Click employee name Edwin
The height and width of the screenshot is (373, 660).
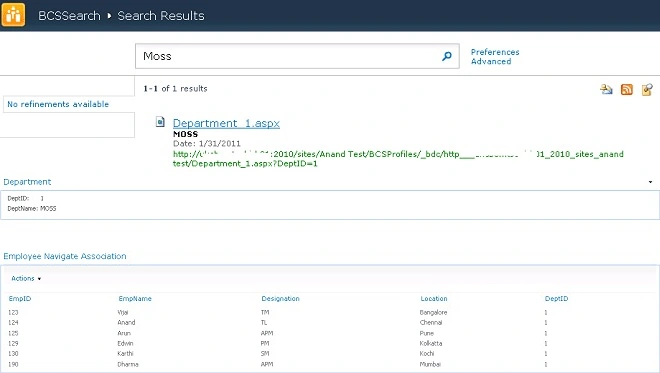125,343
